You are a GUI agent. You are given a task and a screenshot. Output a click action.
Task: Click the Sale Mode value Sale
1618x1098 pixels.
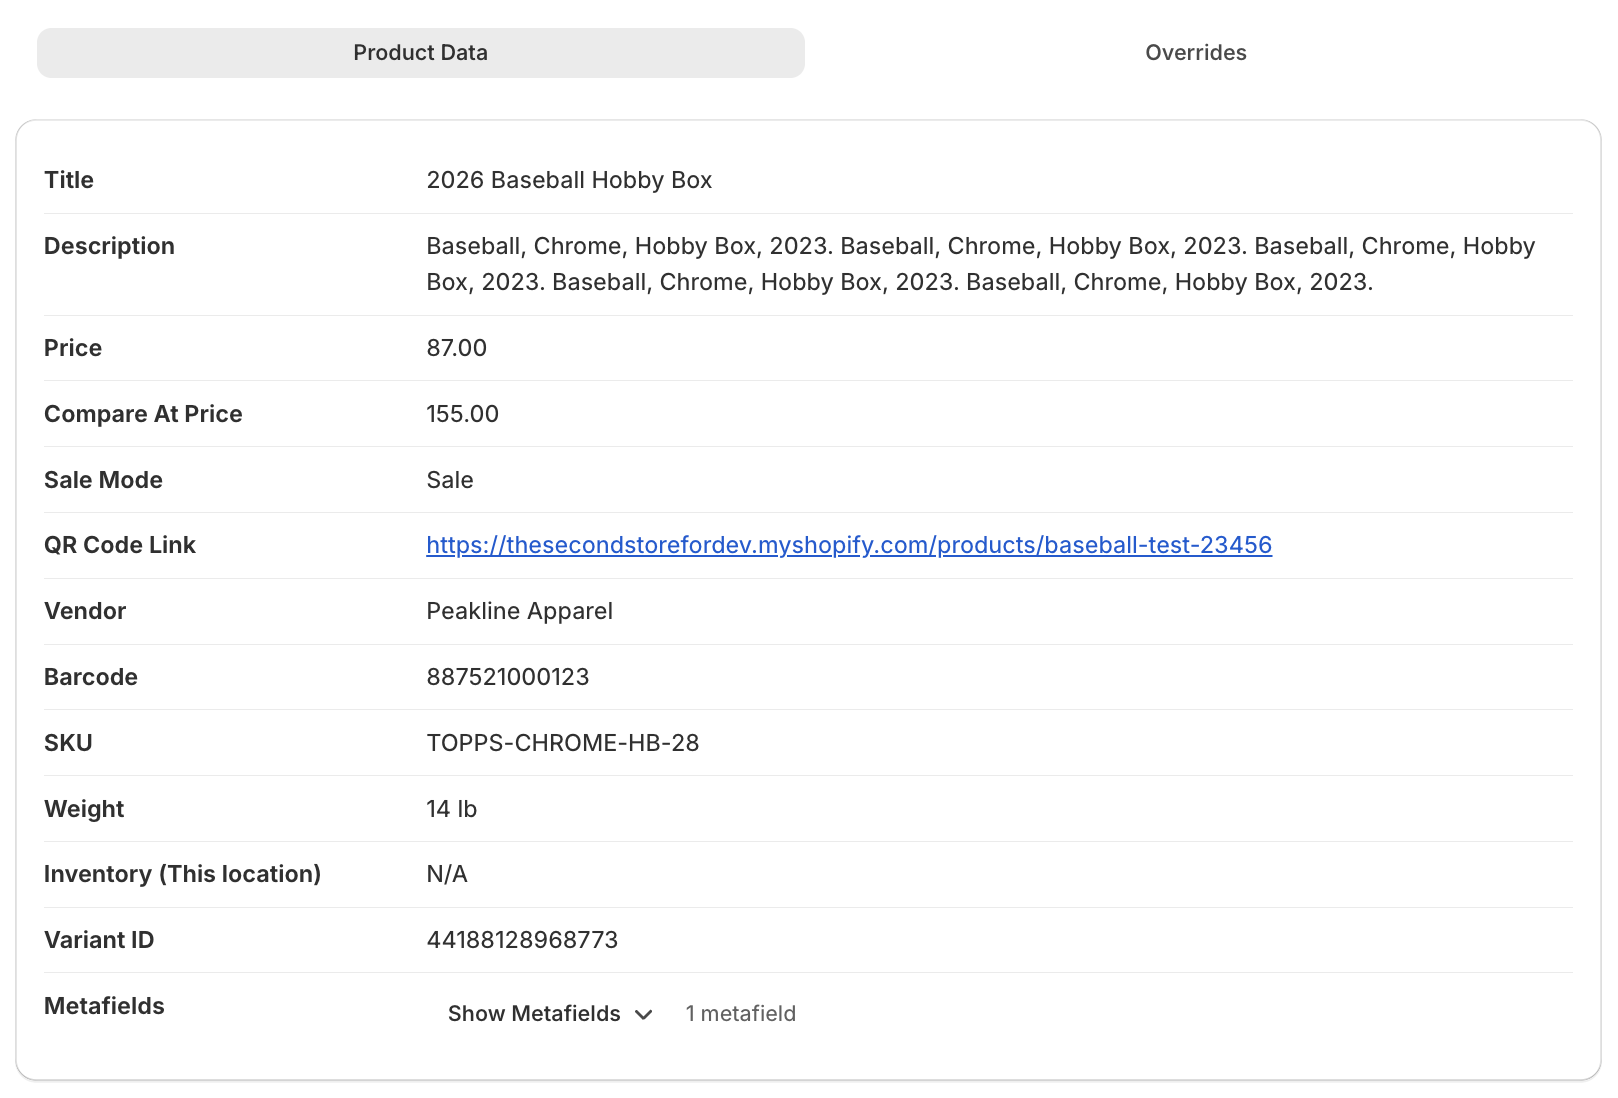(450, 480)
